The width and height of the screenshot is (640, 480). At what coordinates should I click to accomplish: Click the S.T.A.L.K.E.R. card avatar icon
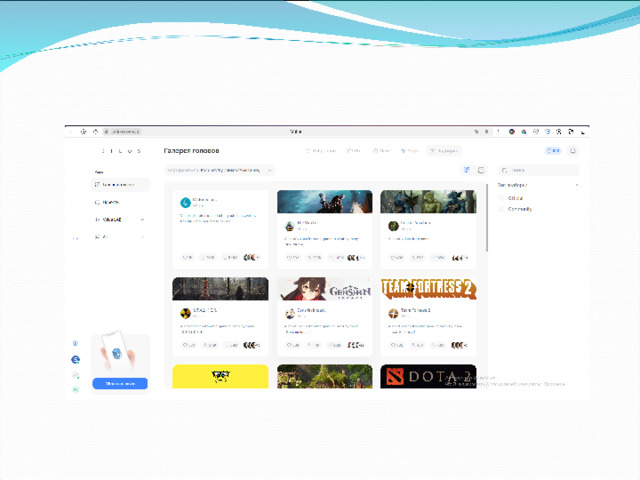pos(185,313)
